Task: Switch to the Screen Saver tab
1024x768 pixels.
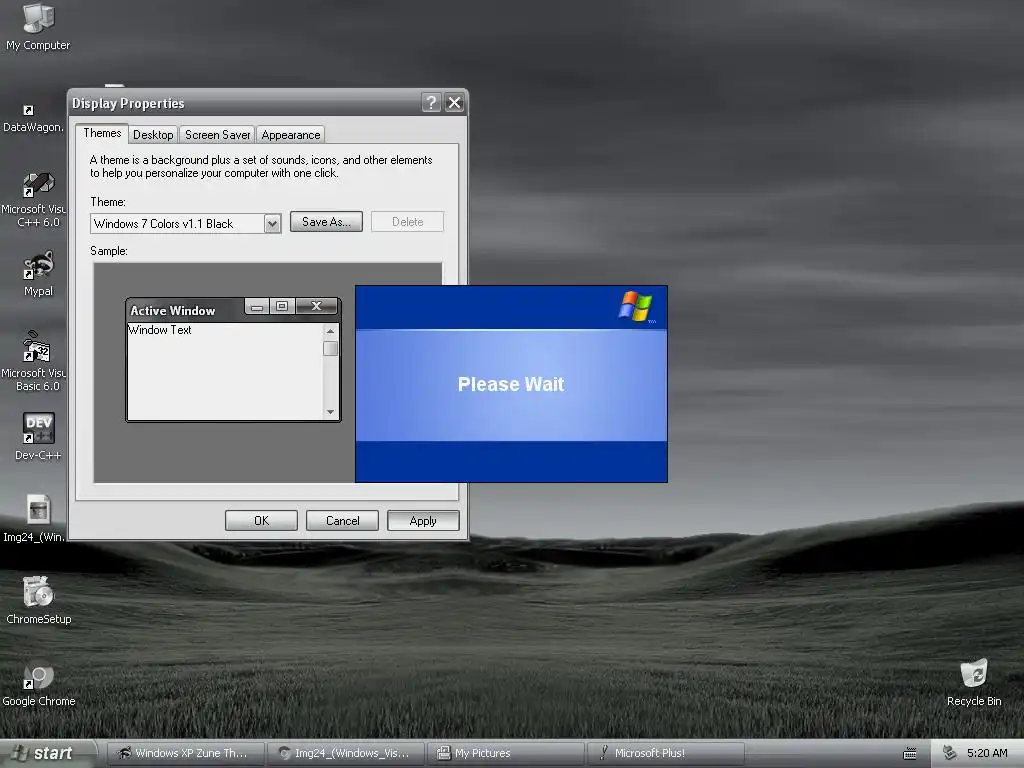Action: [x=217, y=135]
